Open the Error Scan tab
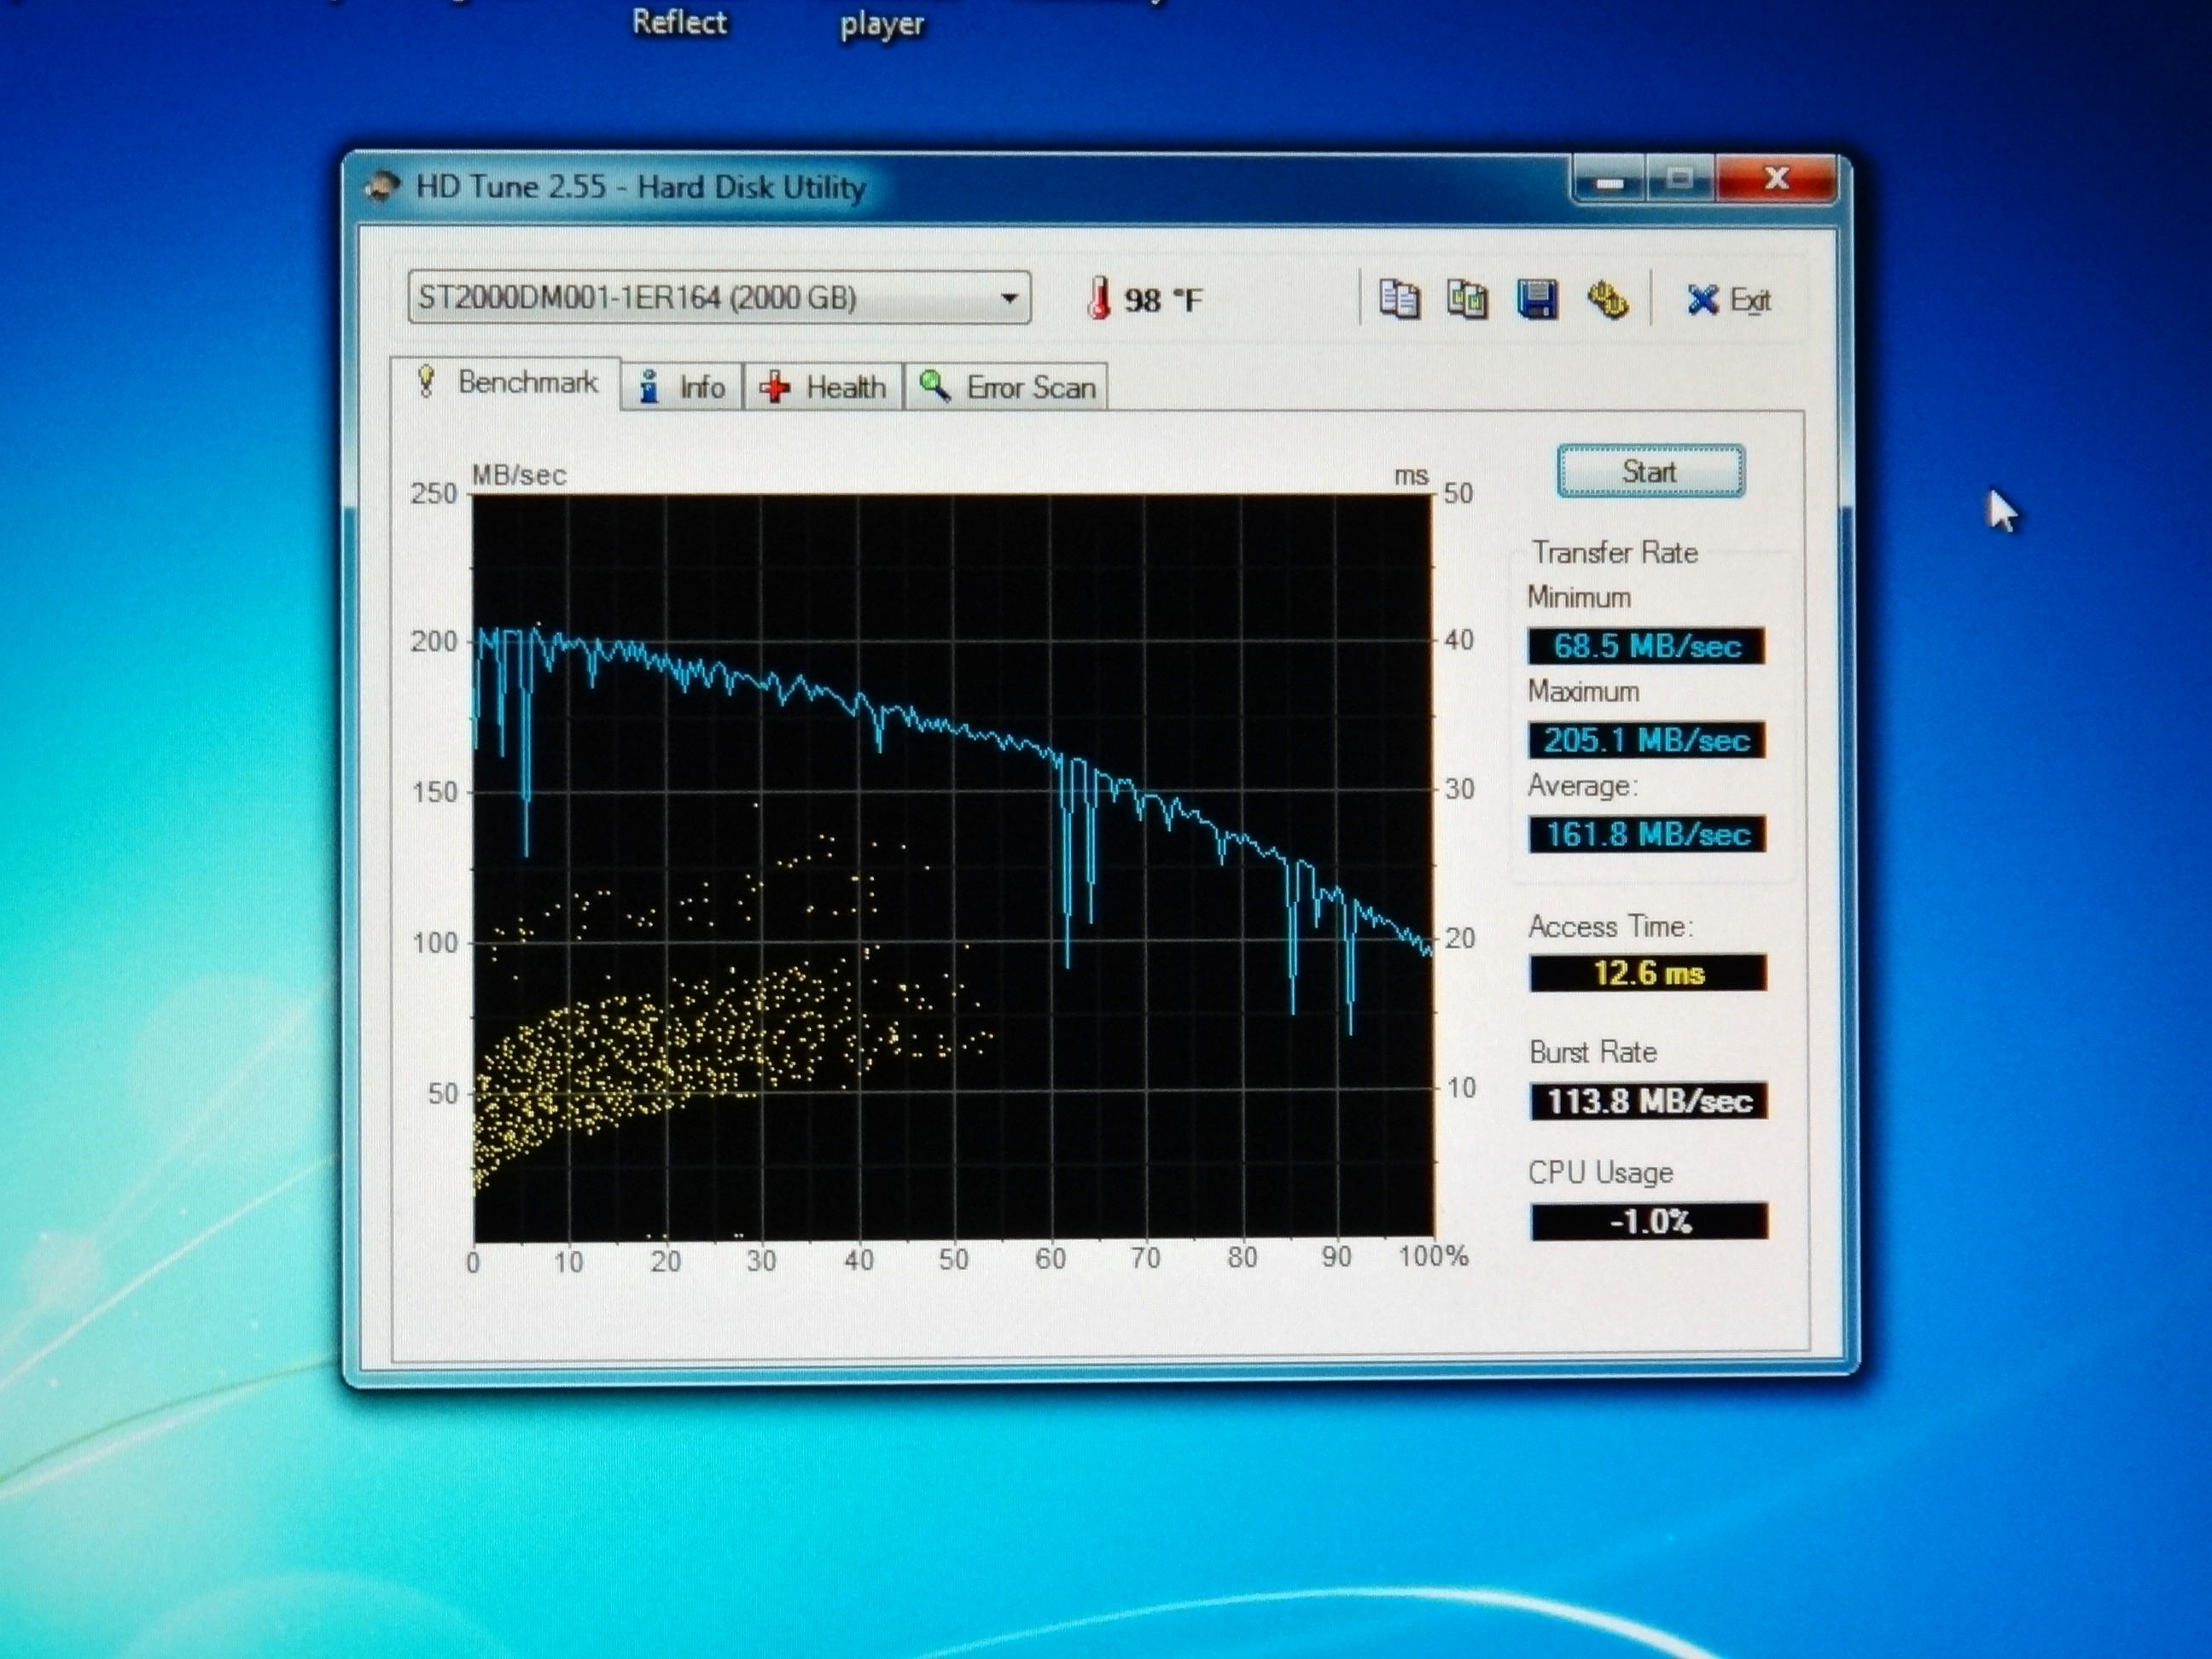Viewport: 2212px width, 1659px height. click(1007, 386)
